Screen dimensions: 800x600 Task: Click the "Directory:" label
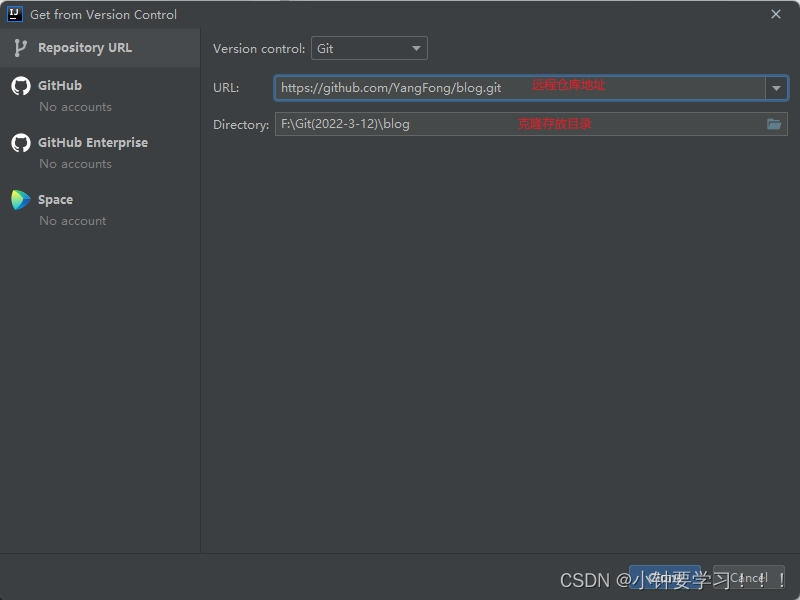(241, 124)
